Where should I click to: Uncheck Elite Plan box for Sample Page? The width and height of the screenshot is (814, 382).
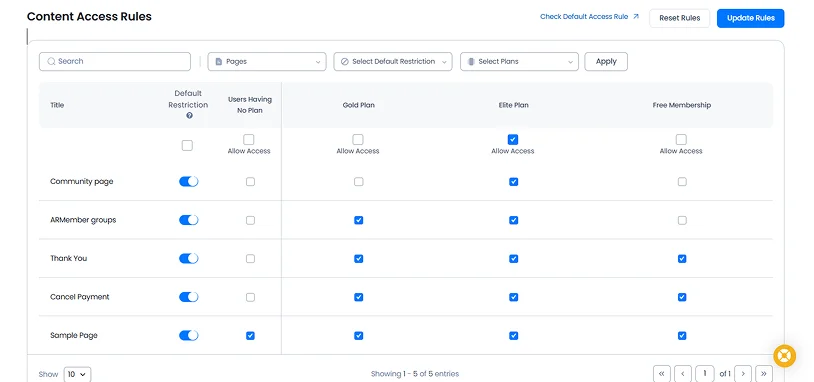(x=513, y=335)
